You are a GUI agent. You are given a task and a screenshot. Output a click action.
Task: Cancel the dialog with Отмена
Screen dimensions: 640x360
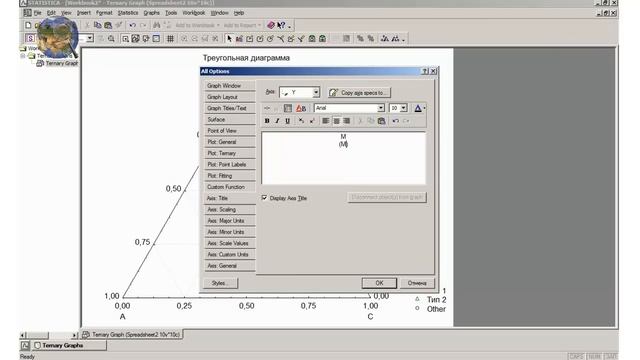click(417, 283)
